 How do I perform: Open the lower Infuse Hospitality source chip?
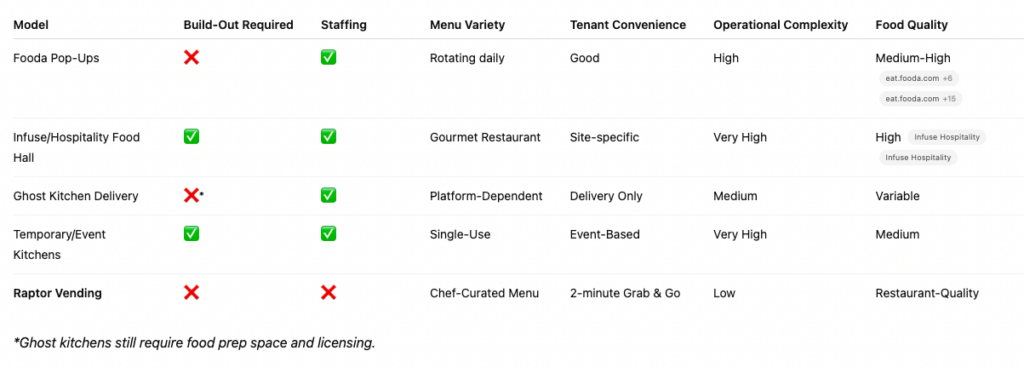[x=918, y=157]
